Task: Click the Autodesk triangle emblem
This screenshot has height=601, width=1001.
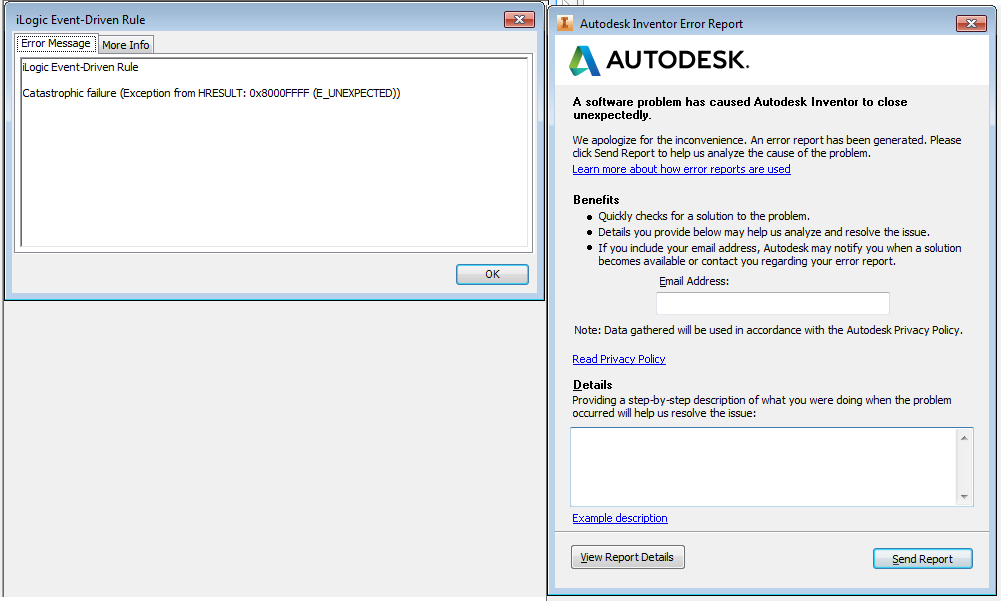Action: (582, 60)
